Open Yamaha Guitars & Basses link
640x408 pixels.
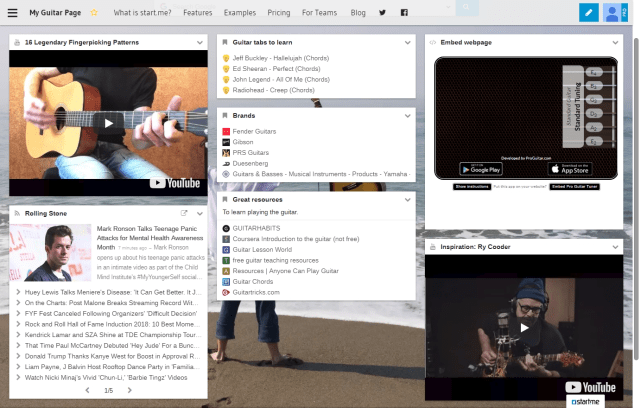pyautogui.click(x=321, y=174)
